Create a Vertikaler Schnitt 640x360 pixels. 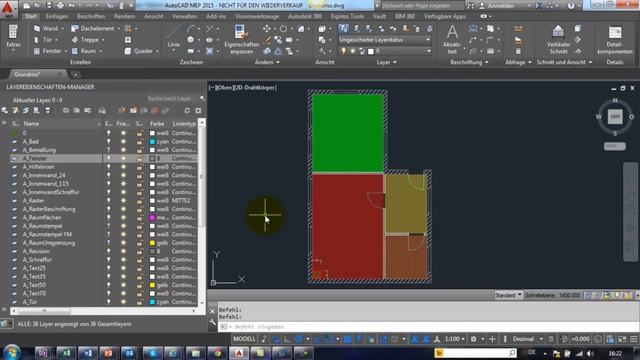click(558, 39)
